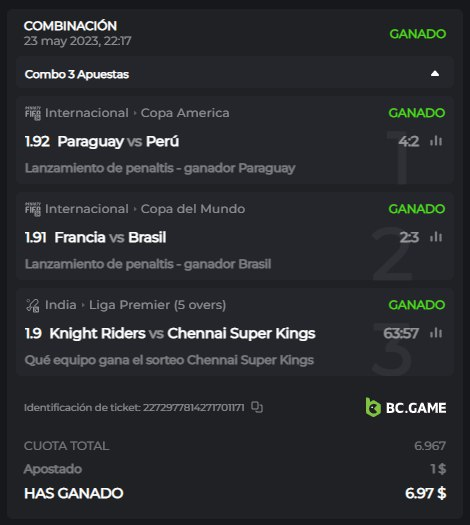Click the FIFA icon beside Copa del Mundo
Image resolution: width=470 pixels, height=525 pixels.
click(x=33, y=209)
